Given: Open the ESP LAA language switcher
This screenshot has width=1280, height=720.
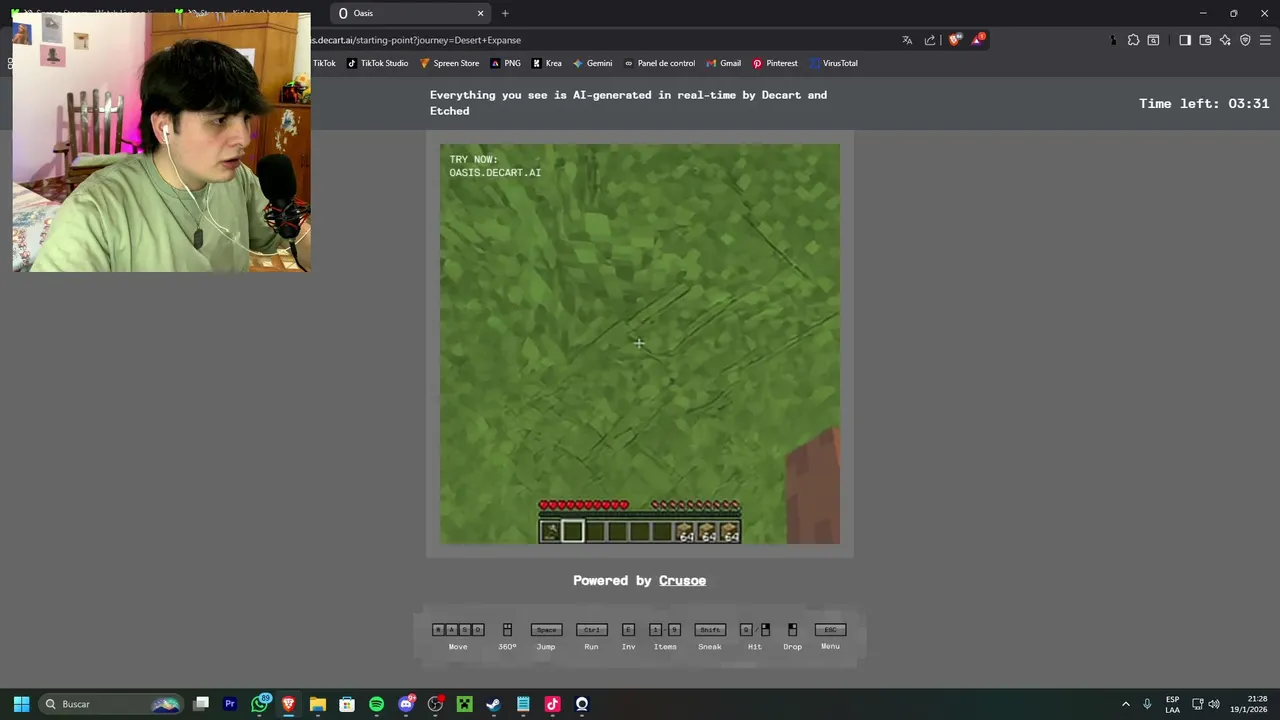Looking at the screenshot, I should coord(1172,704).
